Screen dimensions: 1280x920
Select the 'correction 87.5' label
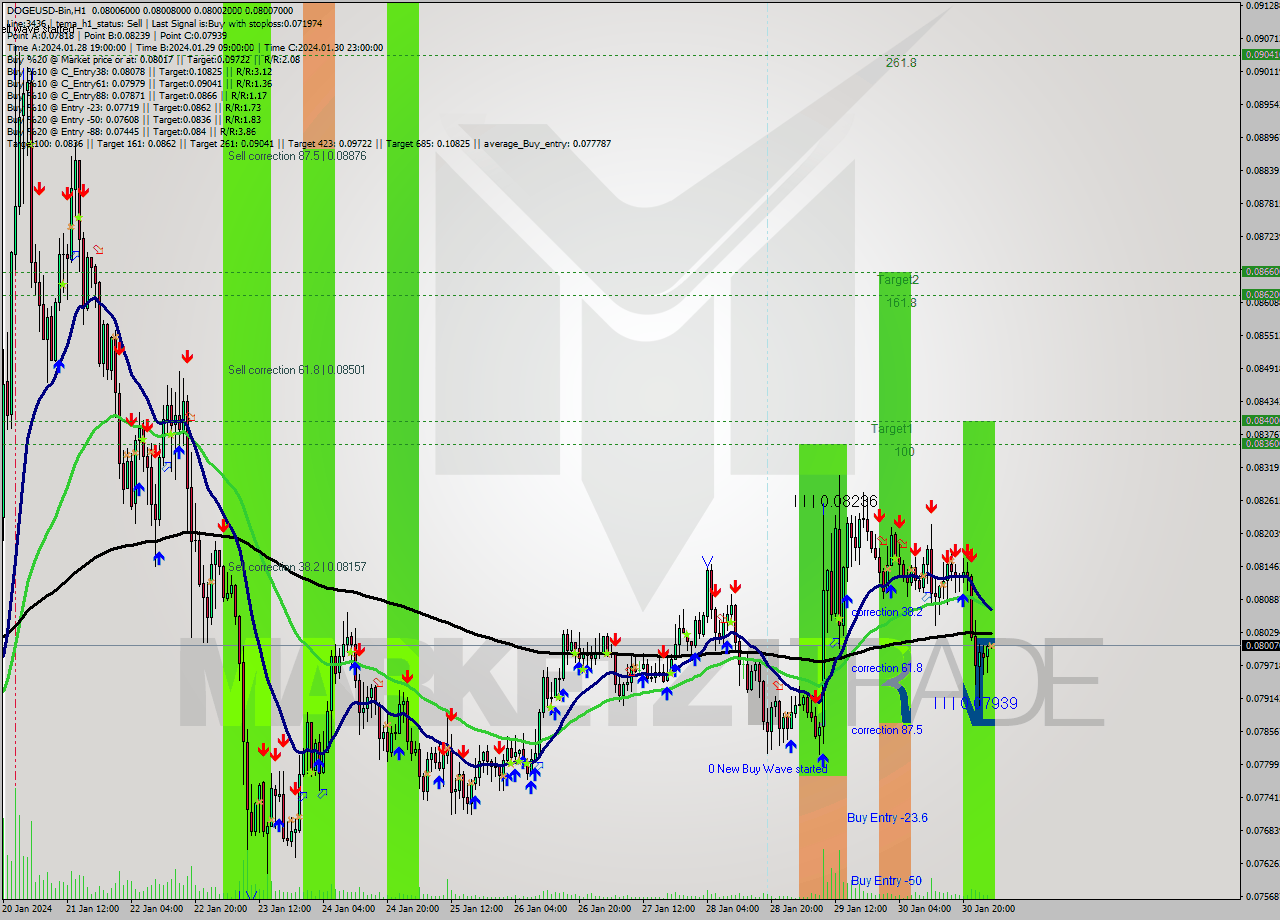click(887, 730)
